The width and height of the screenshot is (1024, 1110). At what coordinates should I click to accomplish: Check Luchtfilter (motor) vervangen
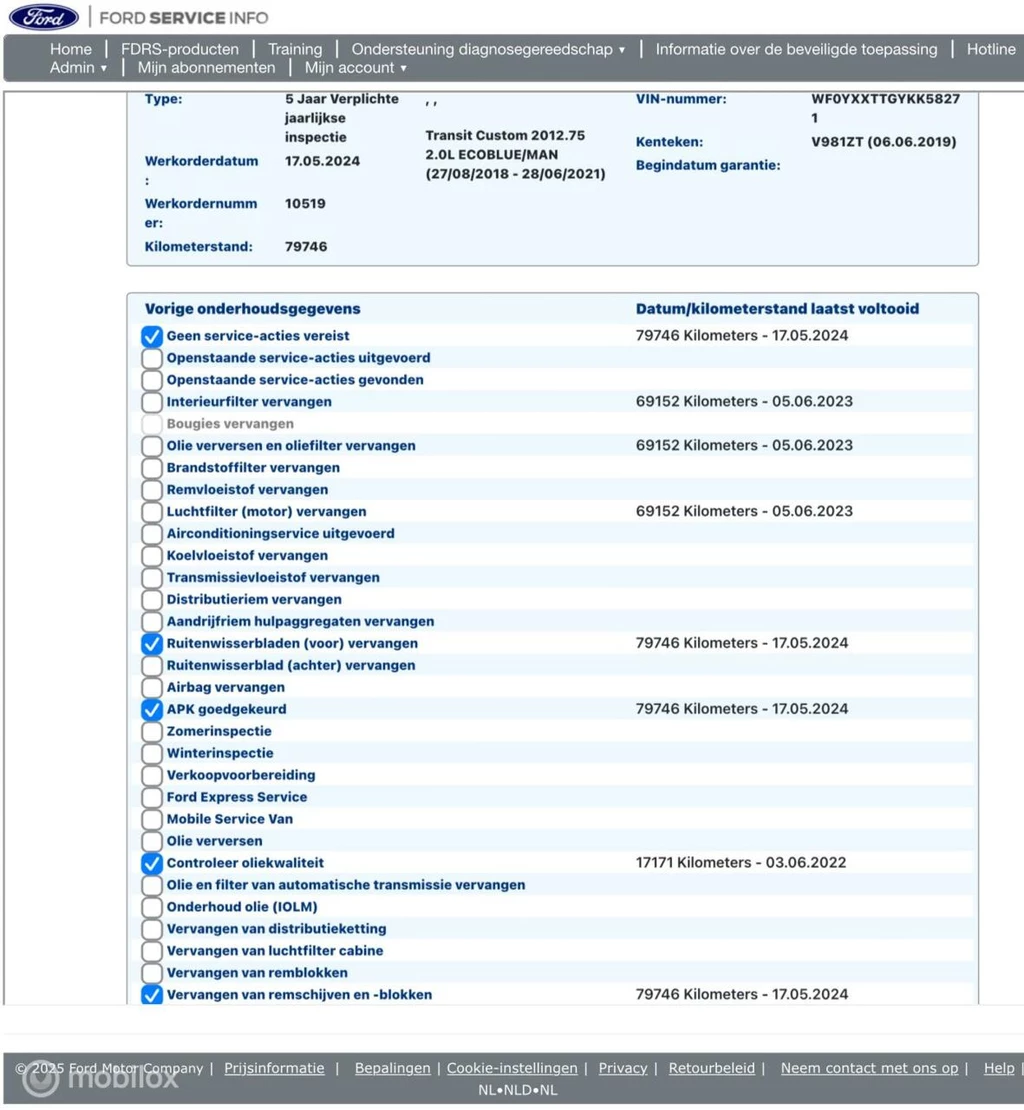pyautogui.click(x=151, y=512)
